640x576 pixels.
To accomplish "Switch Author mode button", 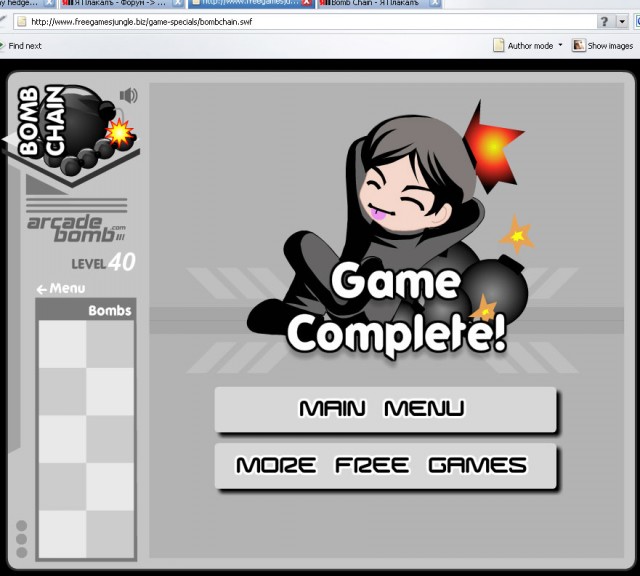I will tap(530, 46).
